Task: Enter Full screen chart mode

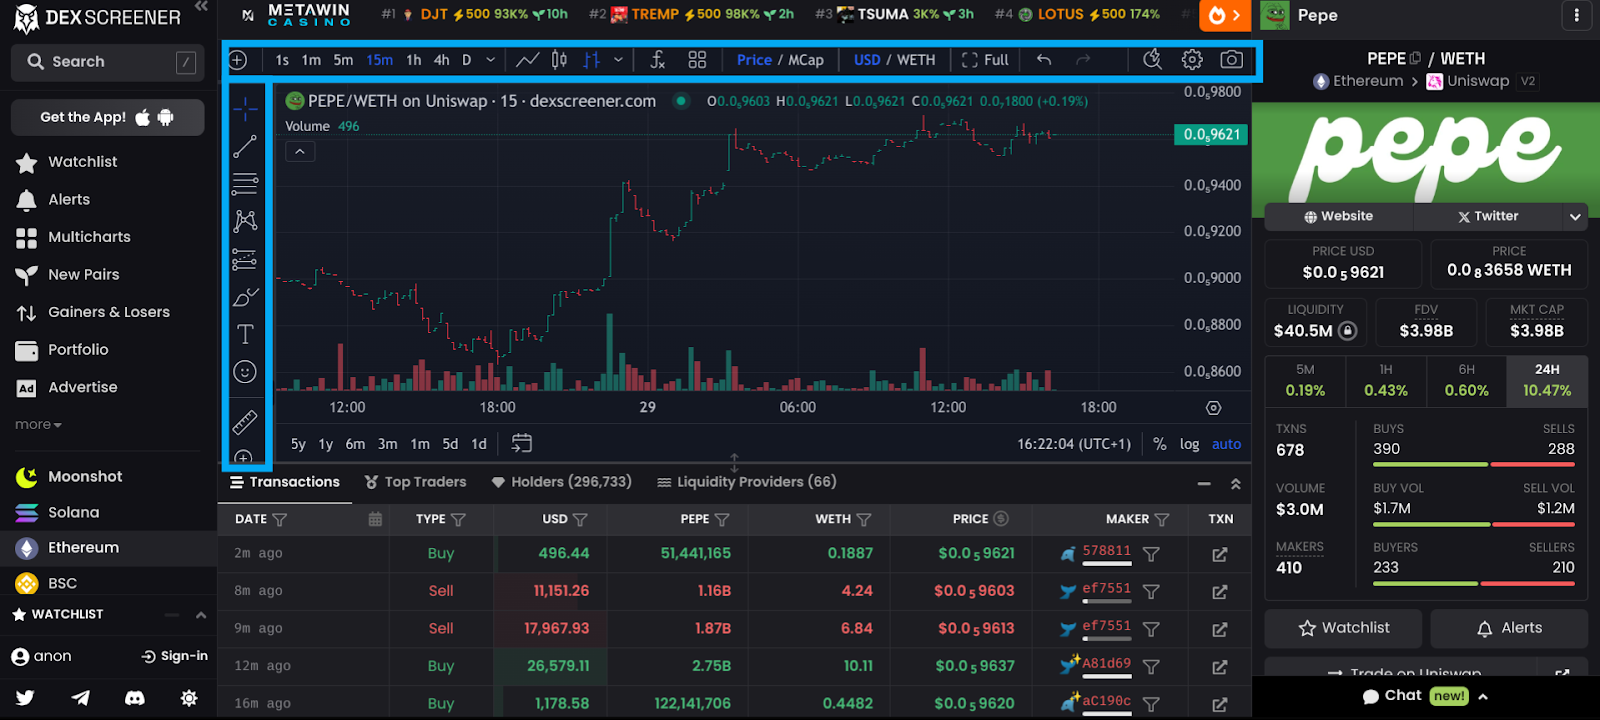Action: click(x=985, y=60)
